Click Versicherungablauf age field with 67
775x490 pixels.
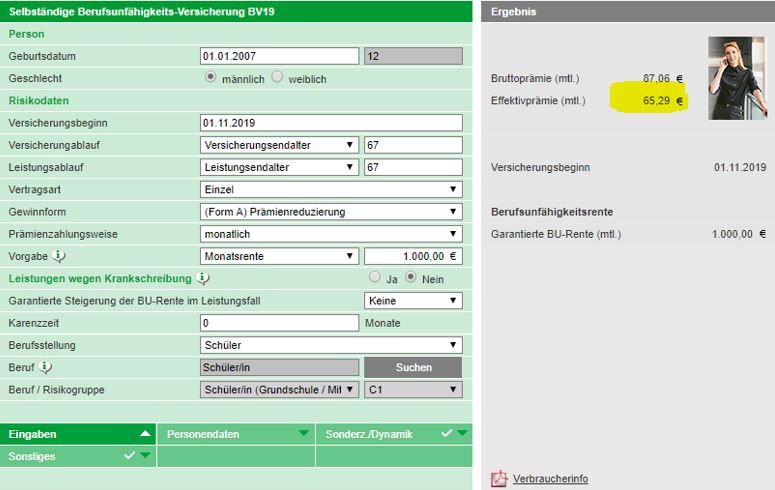pos(413,145)
